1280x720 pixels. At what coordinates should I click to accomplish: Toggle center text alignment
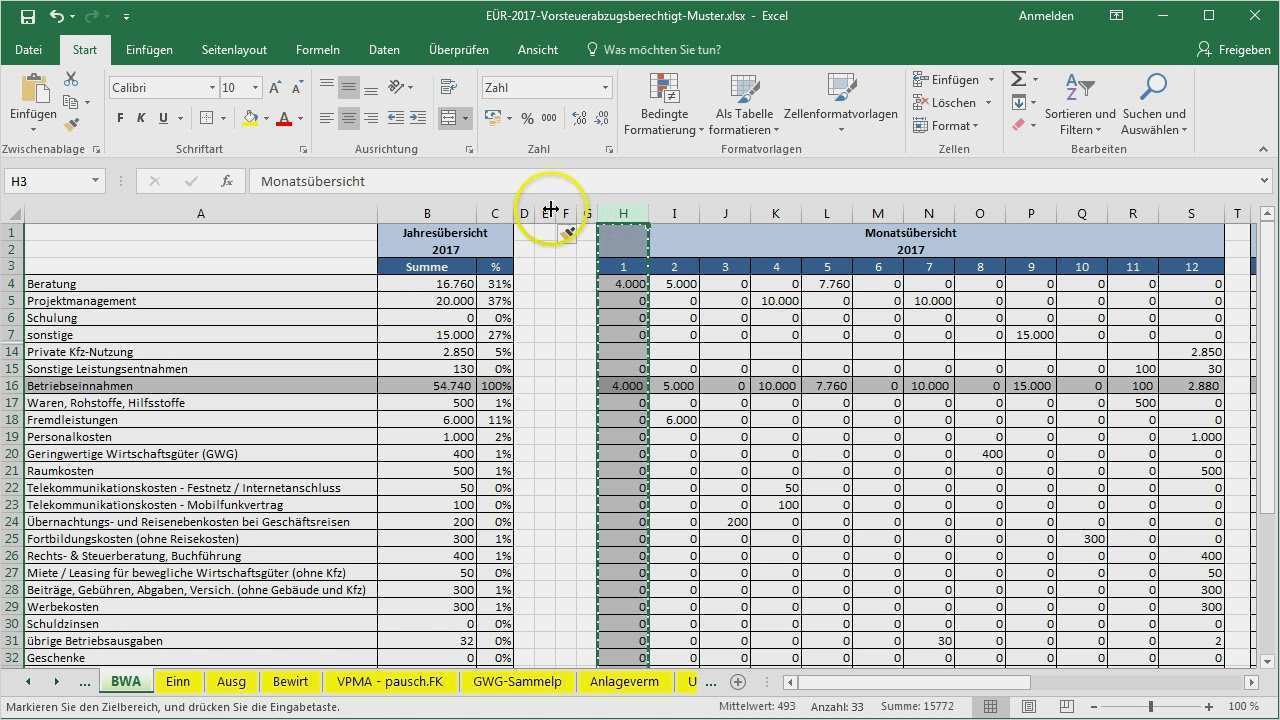tap(348, 118)
